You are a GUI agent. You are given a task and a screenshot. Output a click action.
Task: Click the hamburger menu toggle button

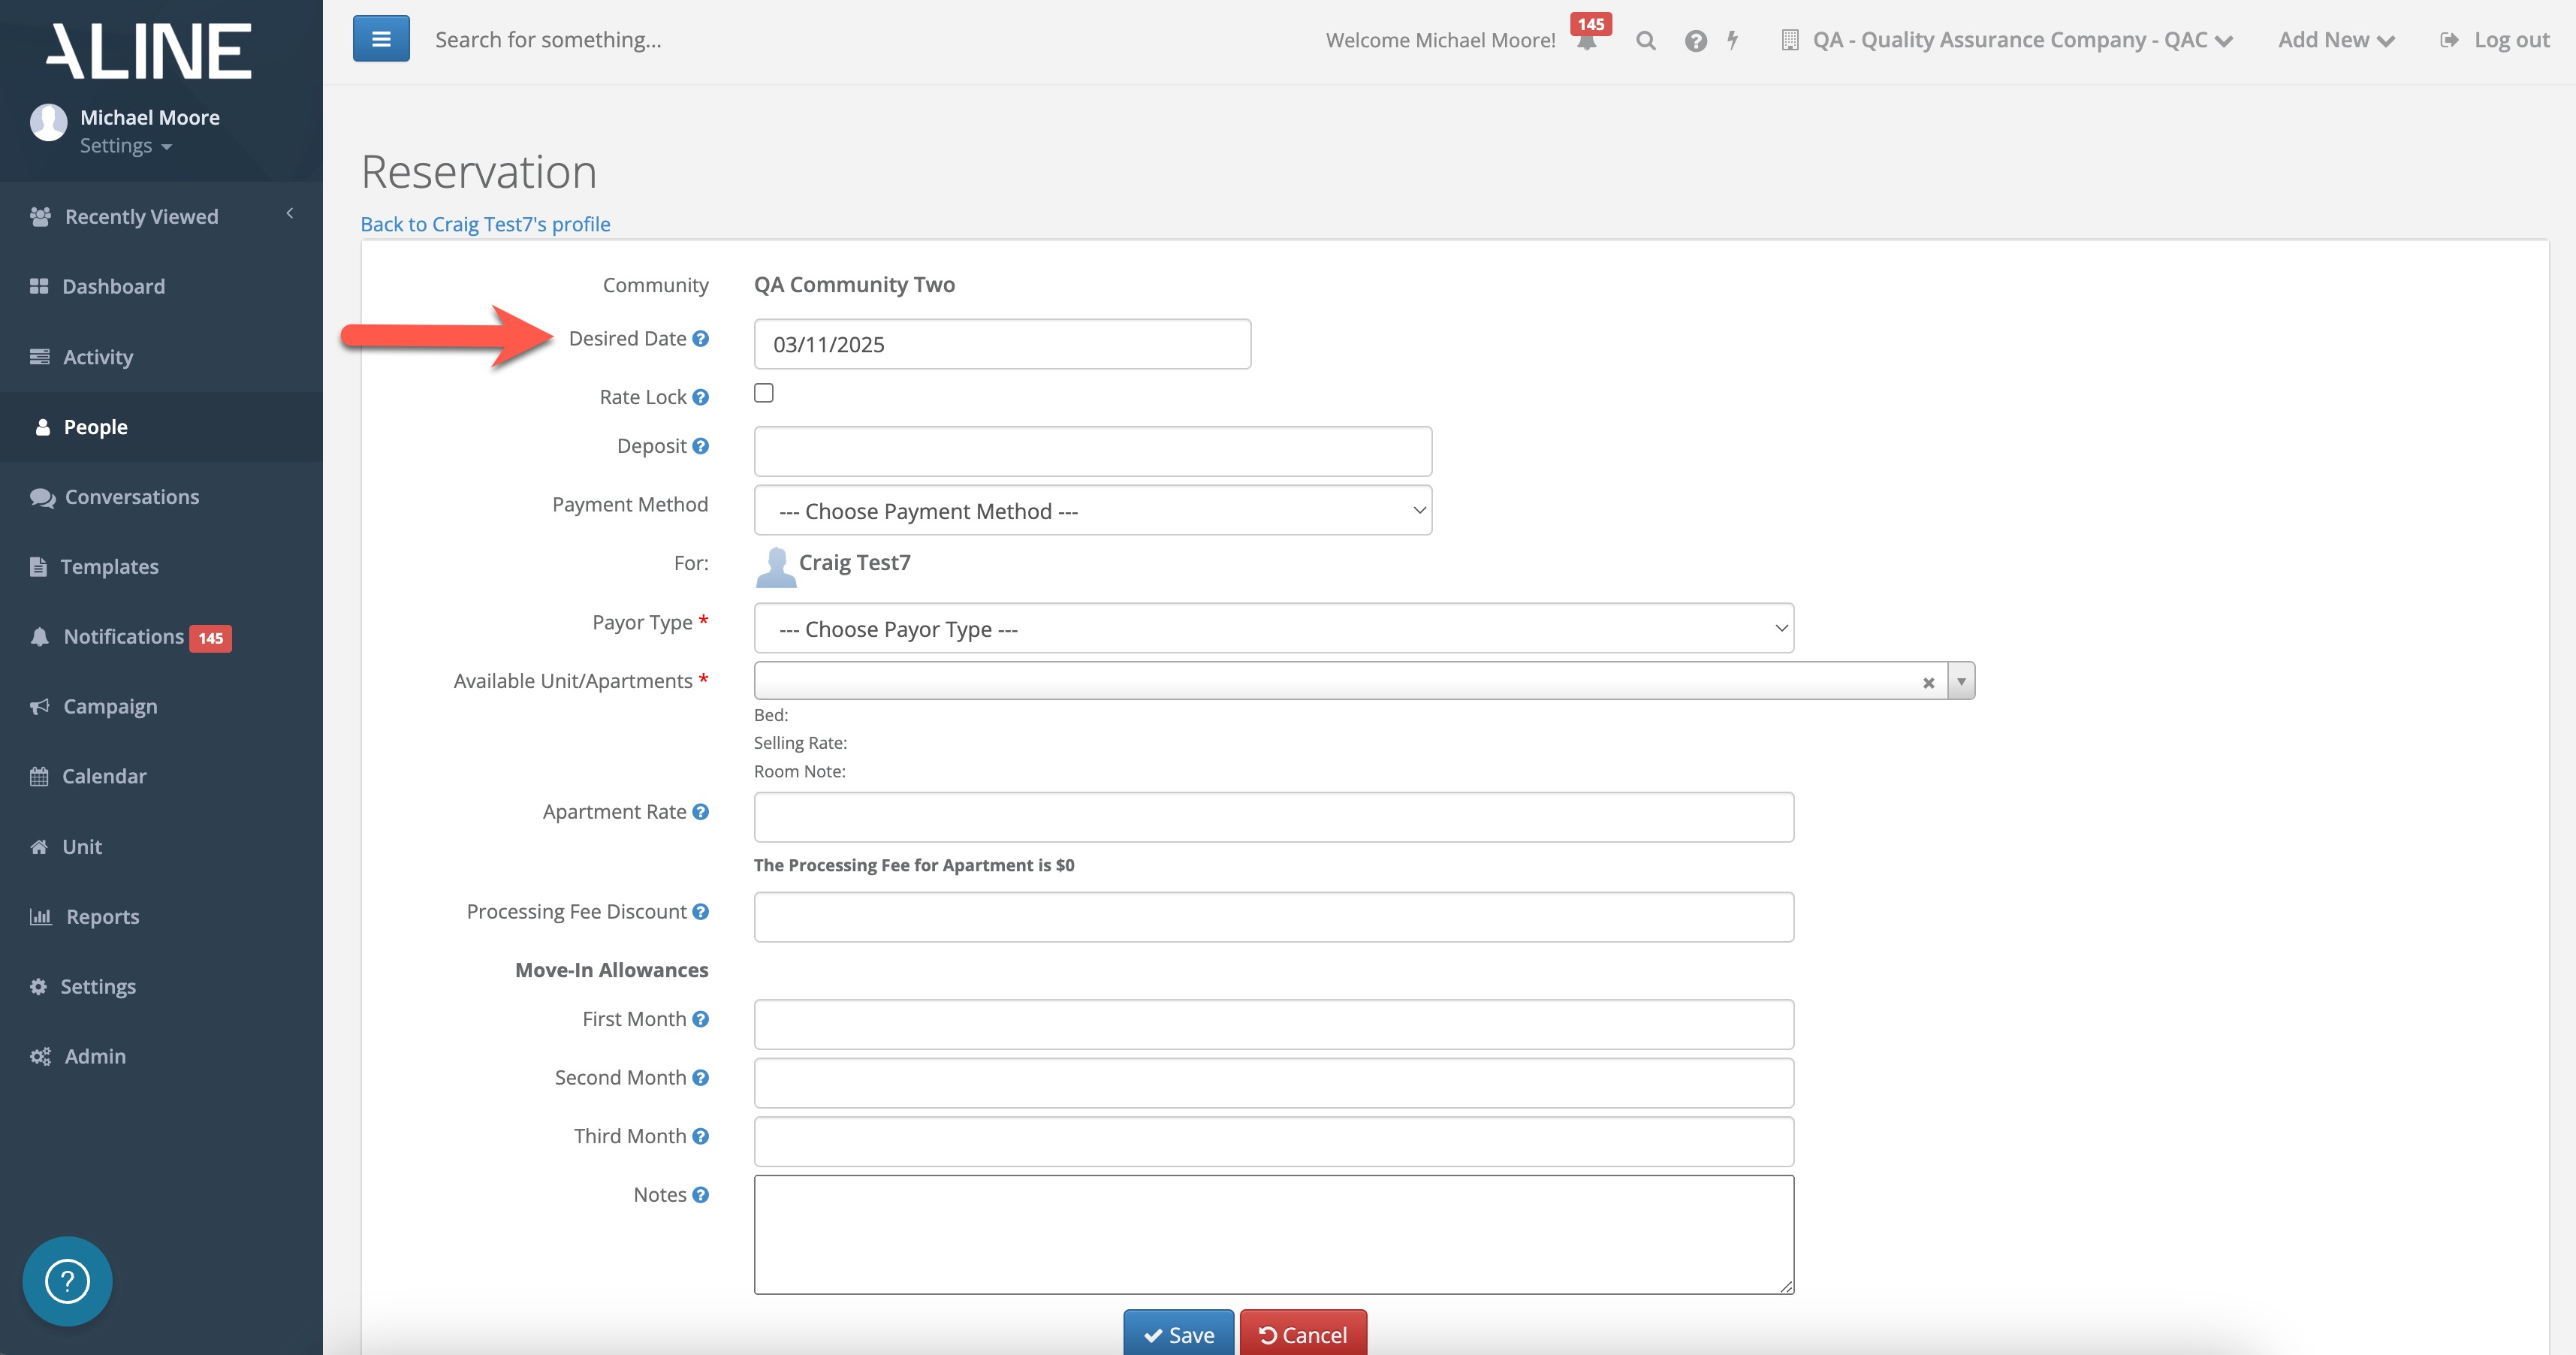[x=381, y=39]
